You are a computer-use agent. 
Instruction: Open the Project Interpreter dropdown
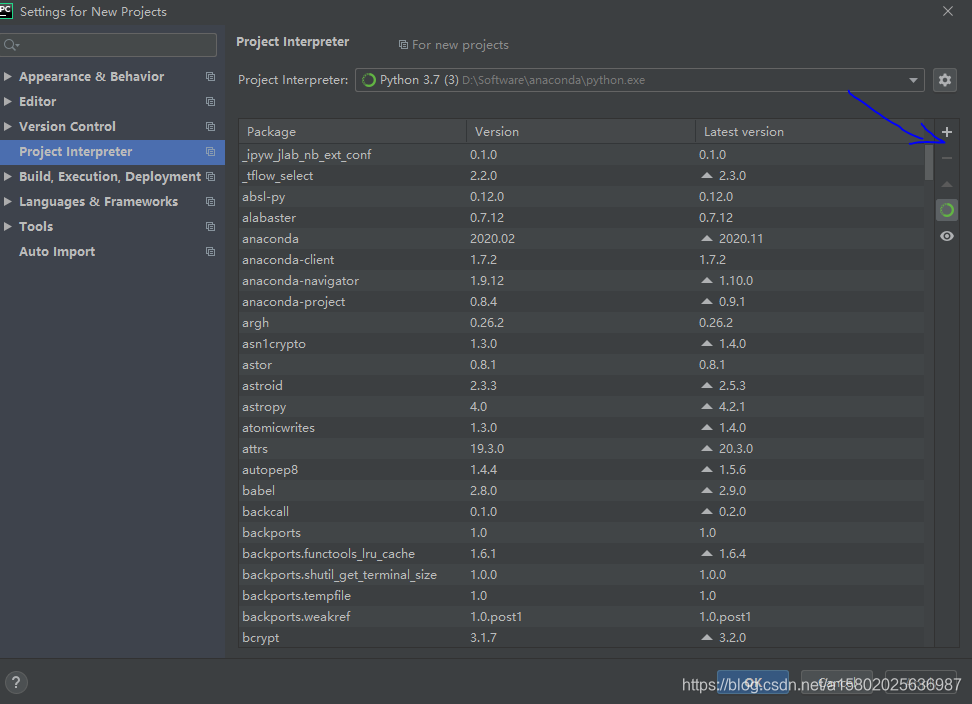click(640, 80)
